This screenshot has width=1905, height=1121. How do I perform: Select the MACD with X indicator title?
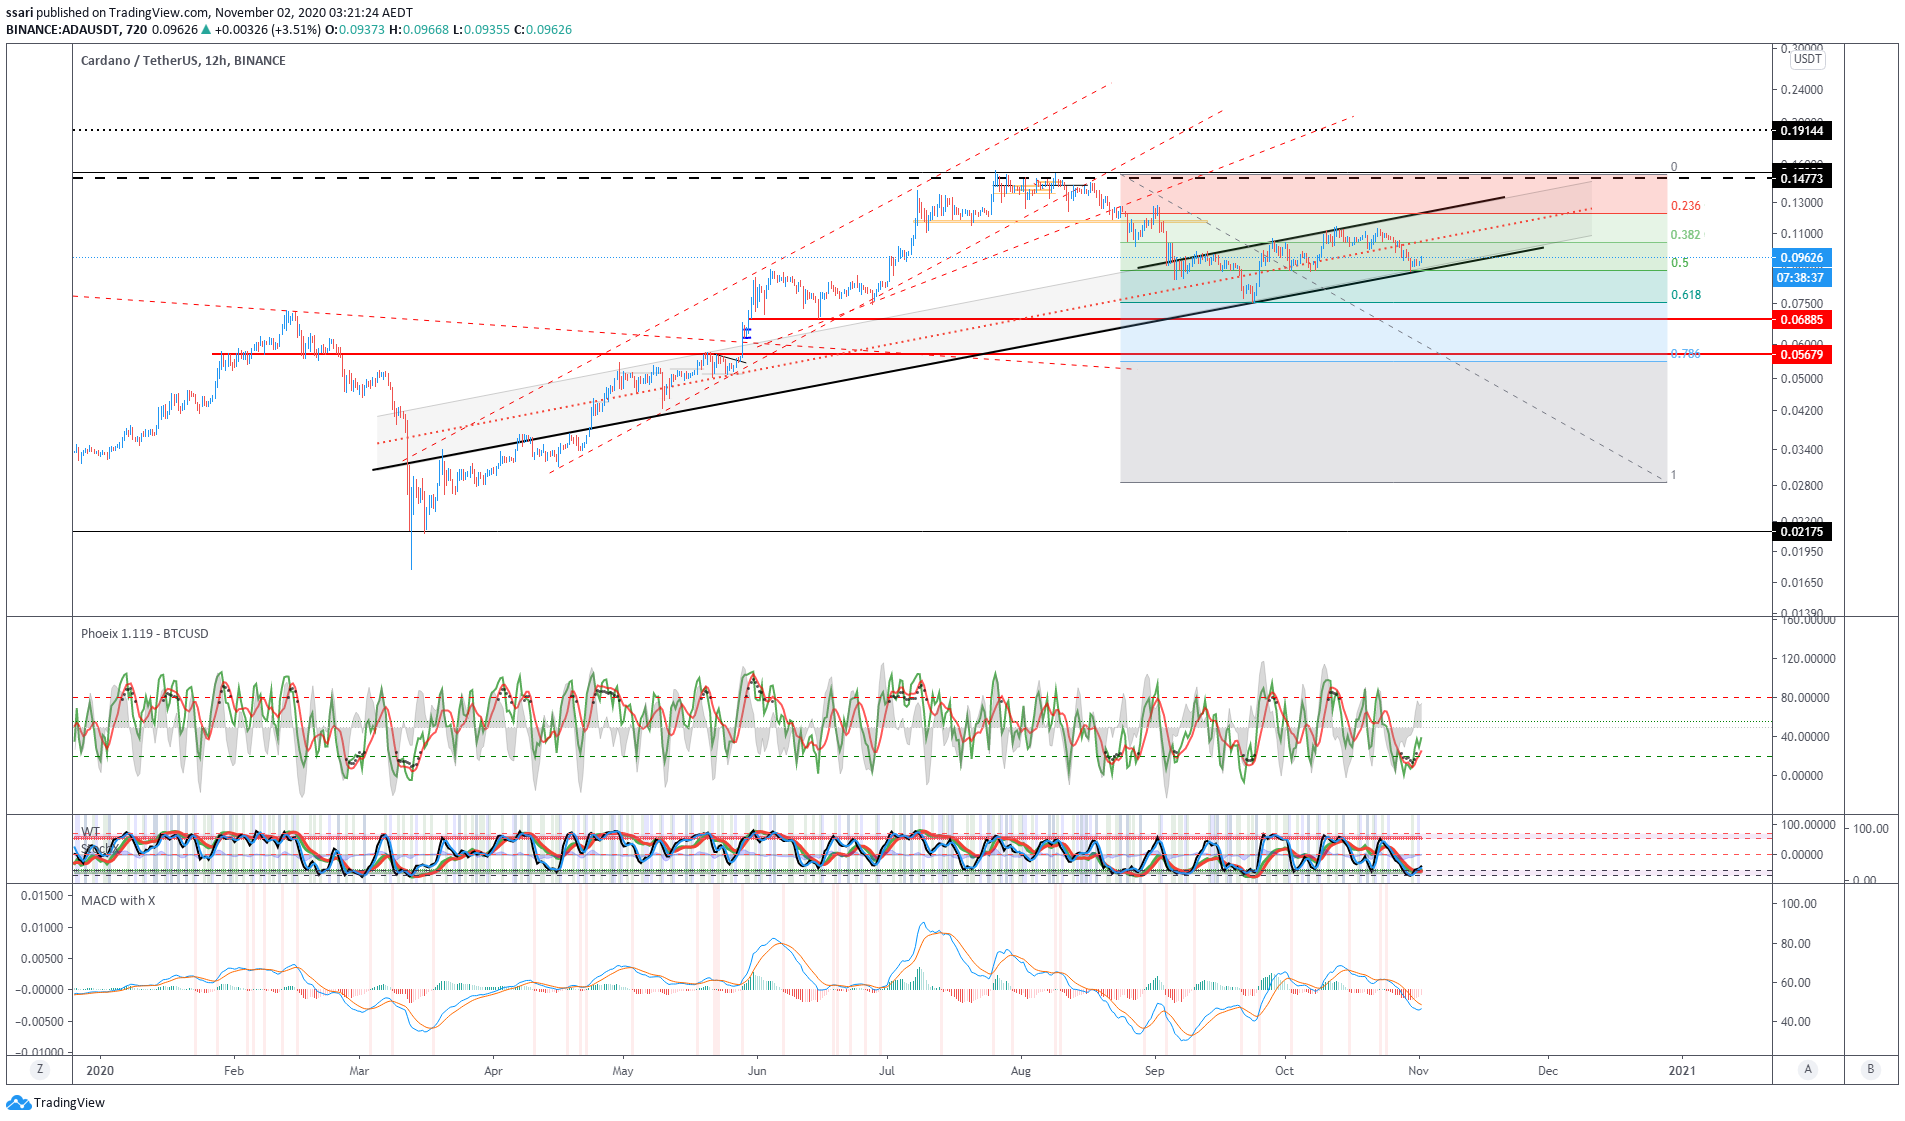click(x=118, y=900)
